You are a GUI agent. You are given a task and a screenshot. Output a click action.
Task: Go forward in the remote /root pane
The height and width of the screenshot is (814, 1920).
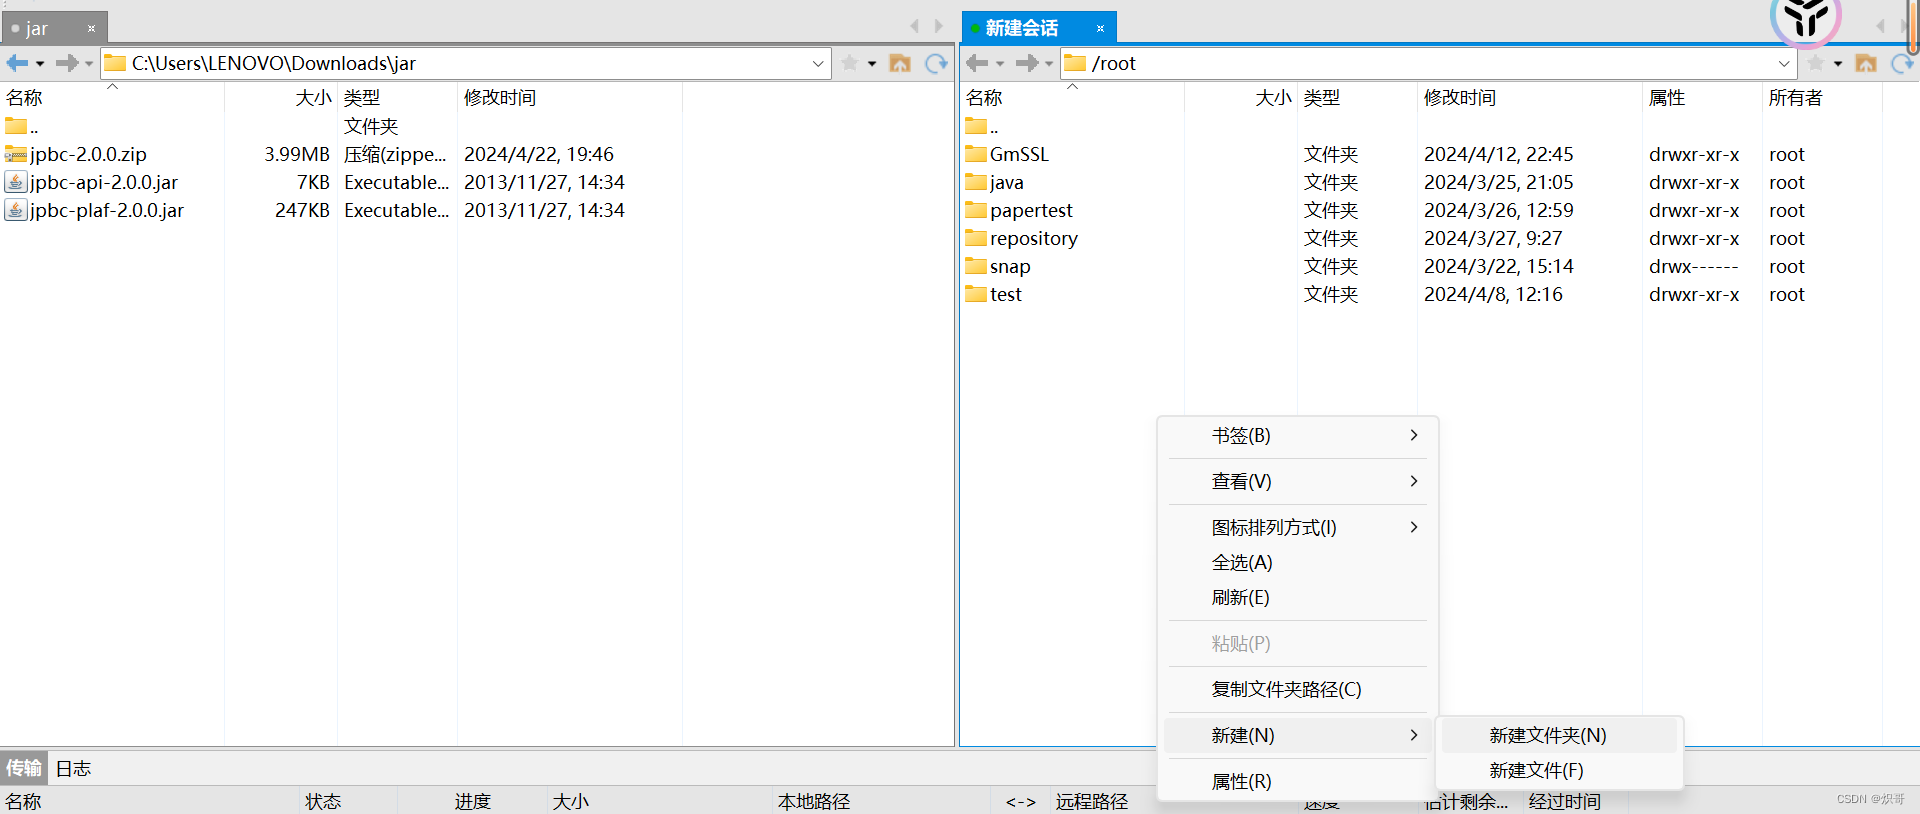click(x=1026, y=63)
